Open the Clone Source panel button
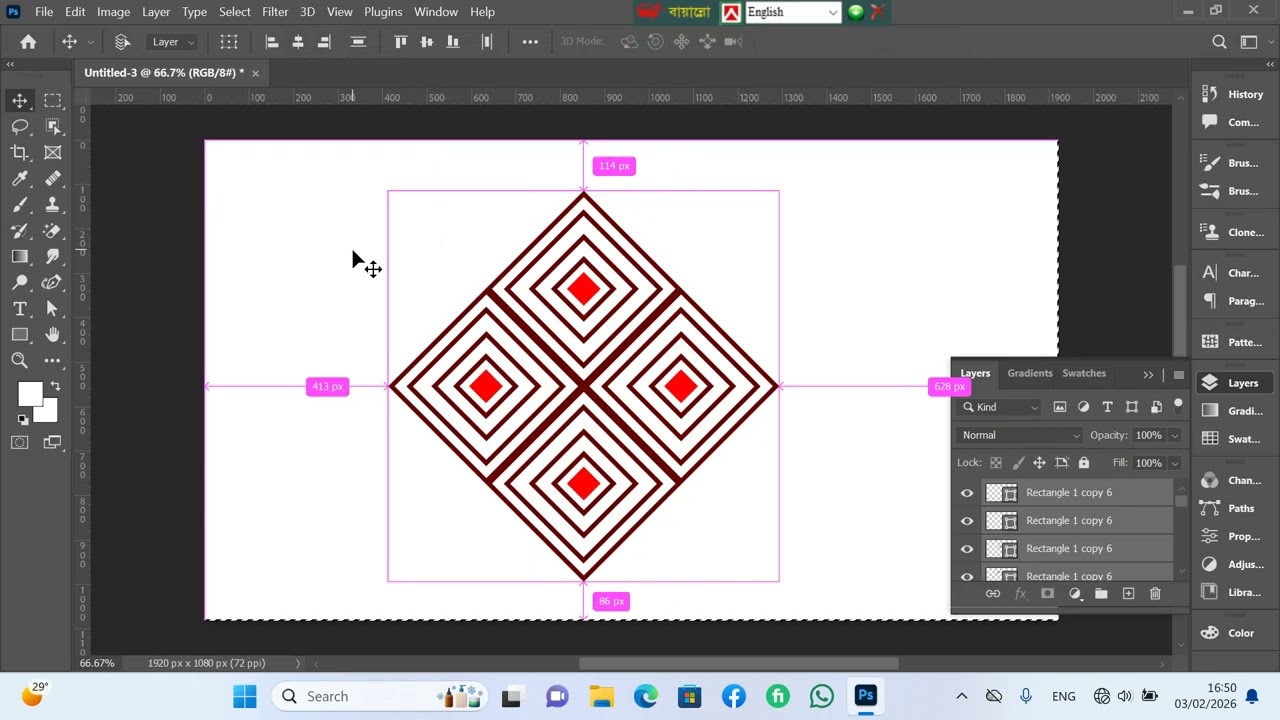This screenshot has width=1280, height=720. [1232, 232]
